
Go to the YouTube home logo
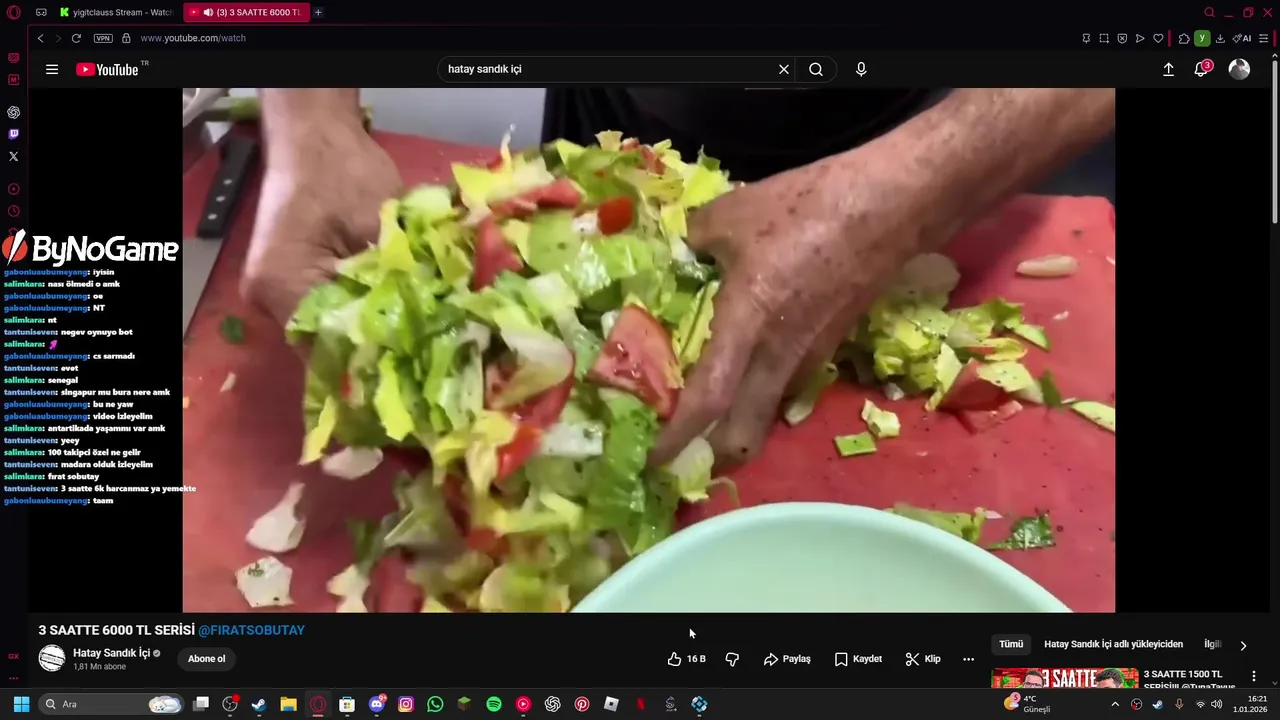(107, 69)
